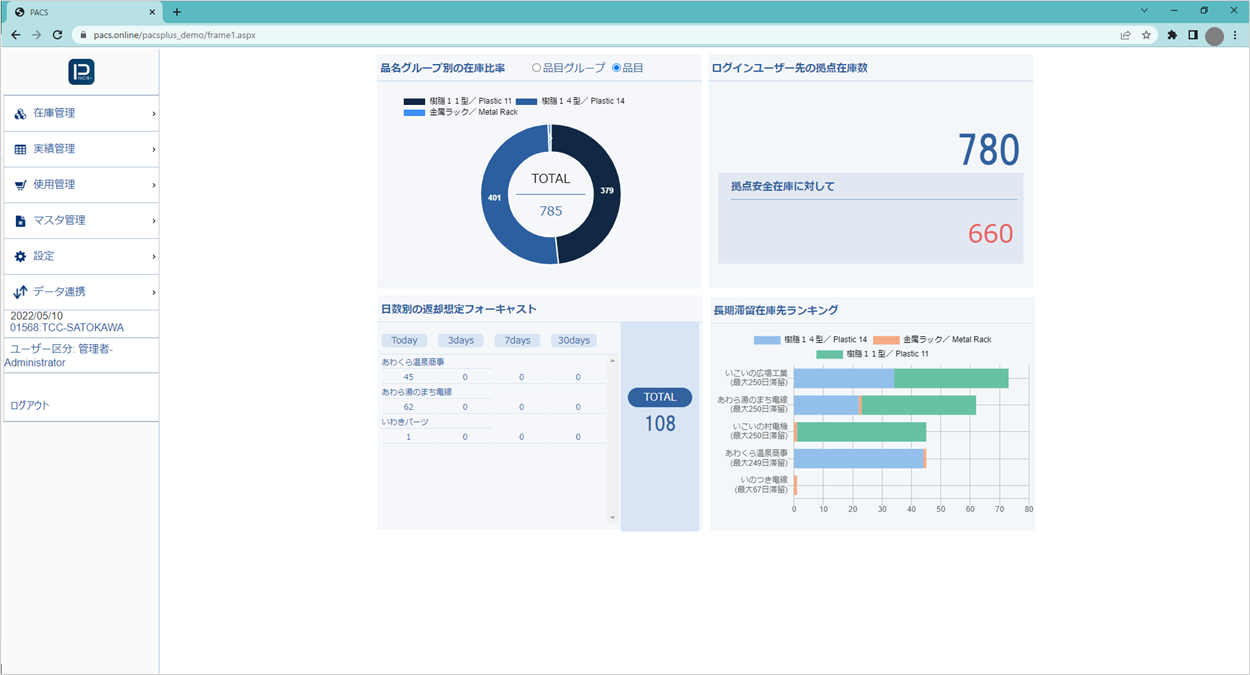Image resolution: width=1250 pixels, height=675 pixels.
Task: Select the 品目 radio button
Action: tap(619, 67)
